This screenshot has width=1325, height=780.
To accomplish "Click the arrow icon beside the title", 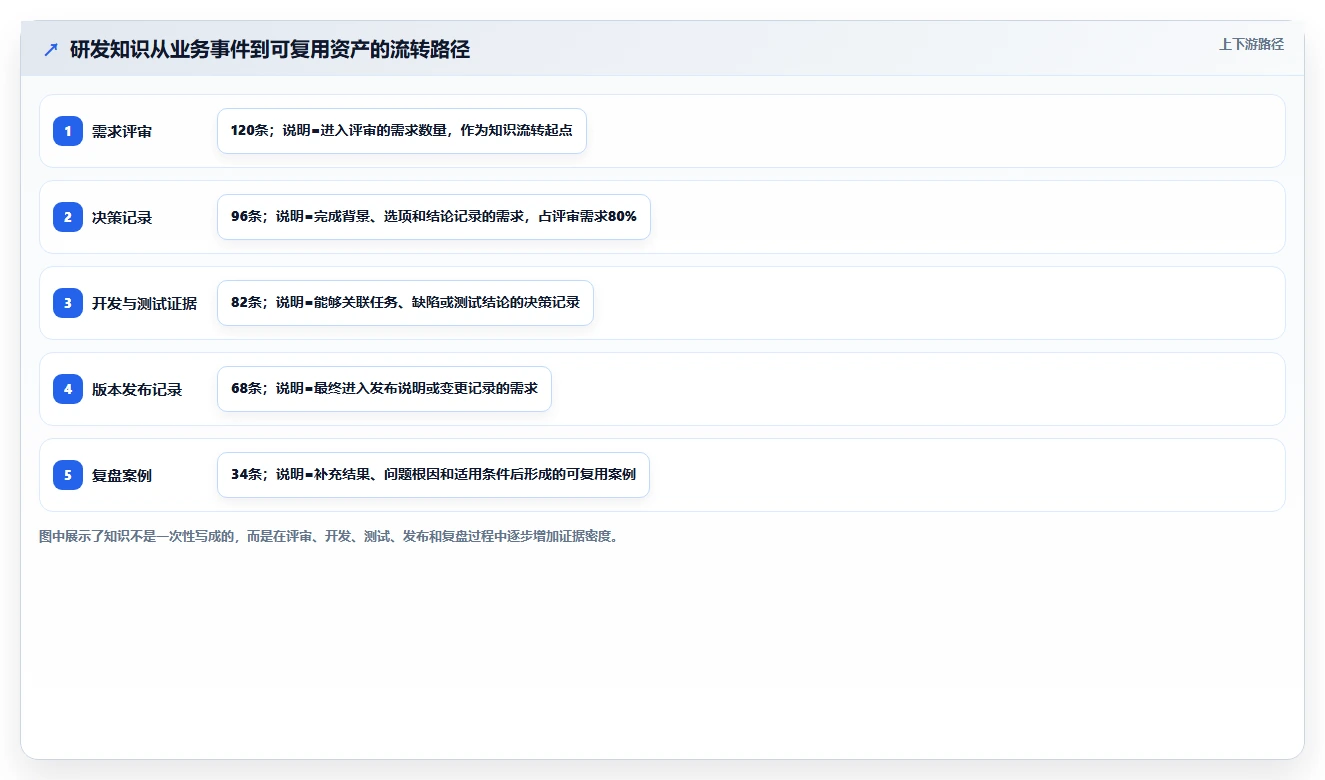I will coord(51,50).
